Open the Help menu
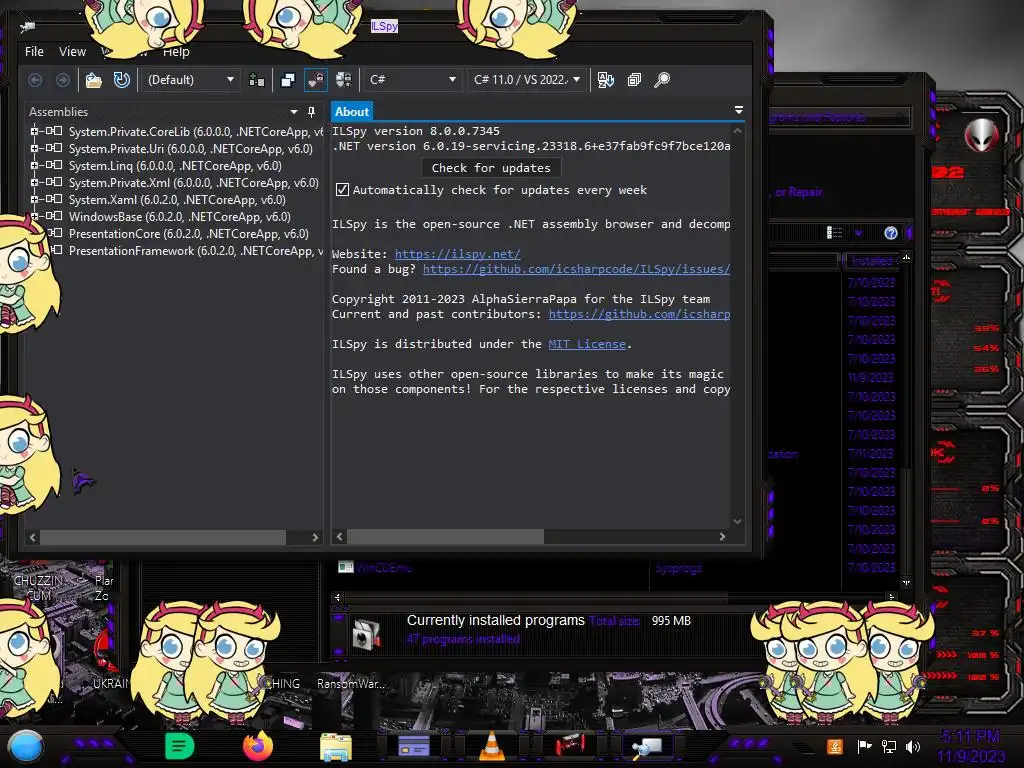This screenshot has width=1024, height=768. click(176, 52)
